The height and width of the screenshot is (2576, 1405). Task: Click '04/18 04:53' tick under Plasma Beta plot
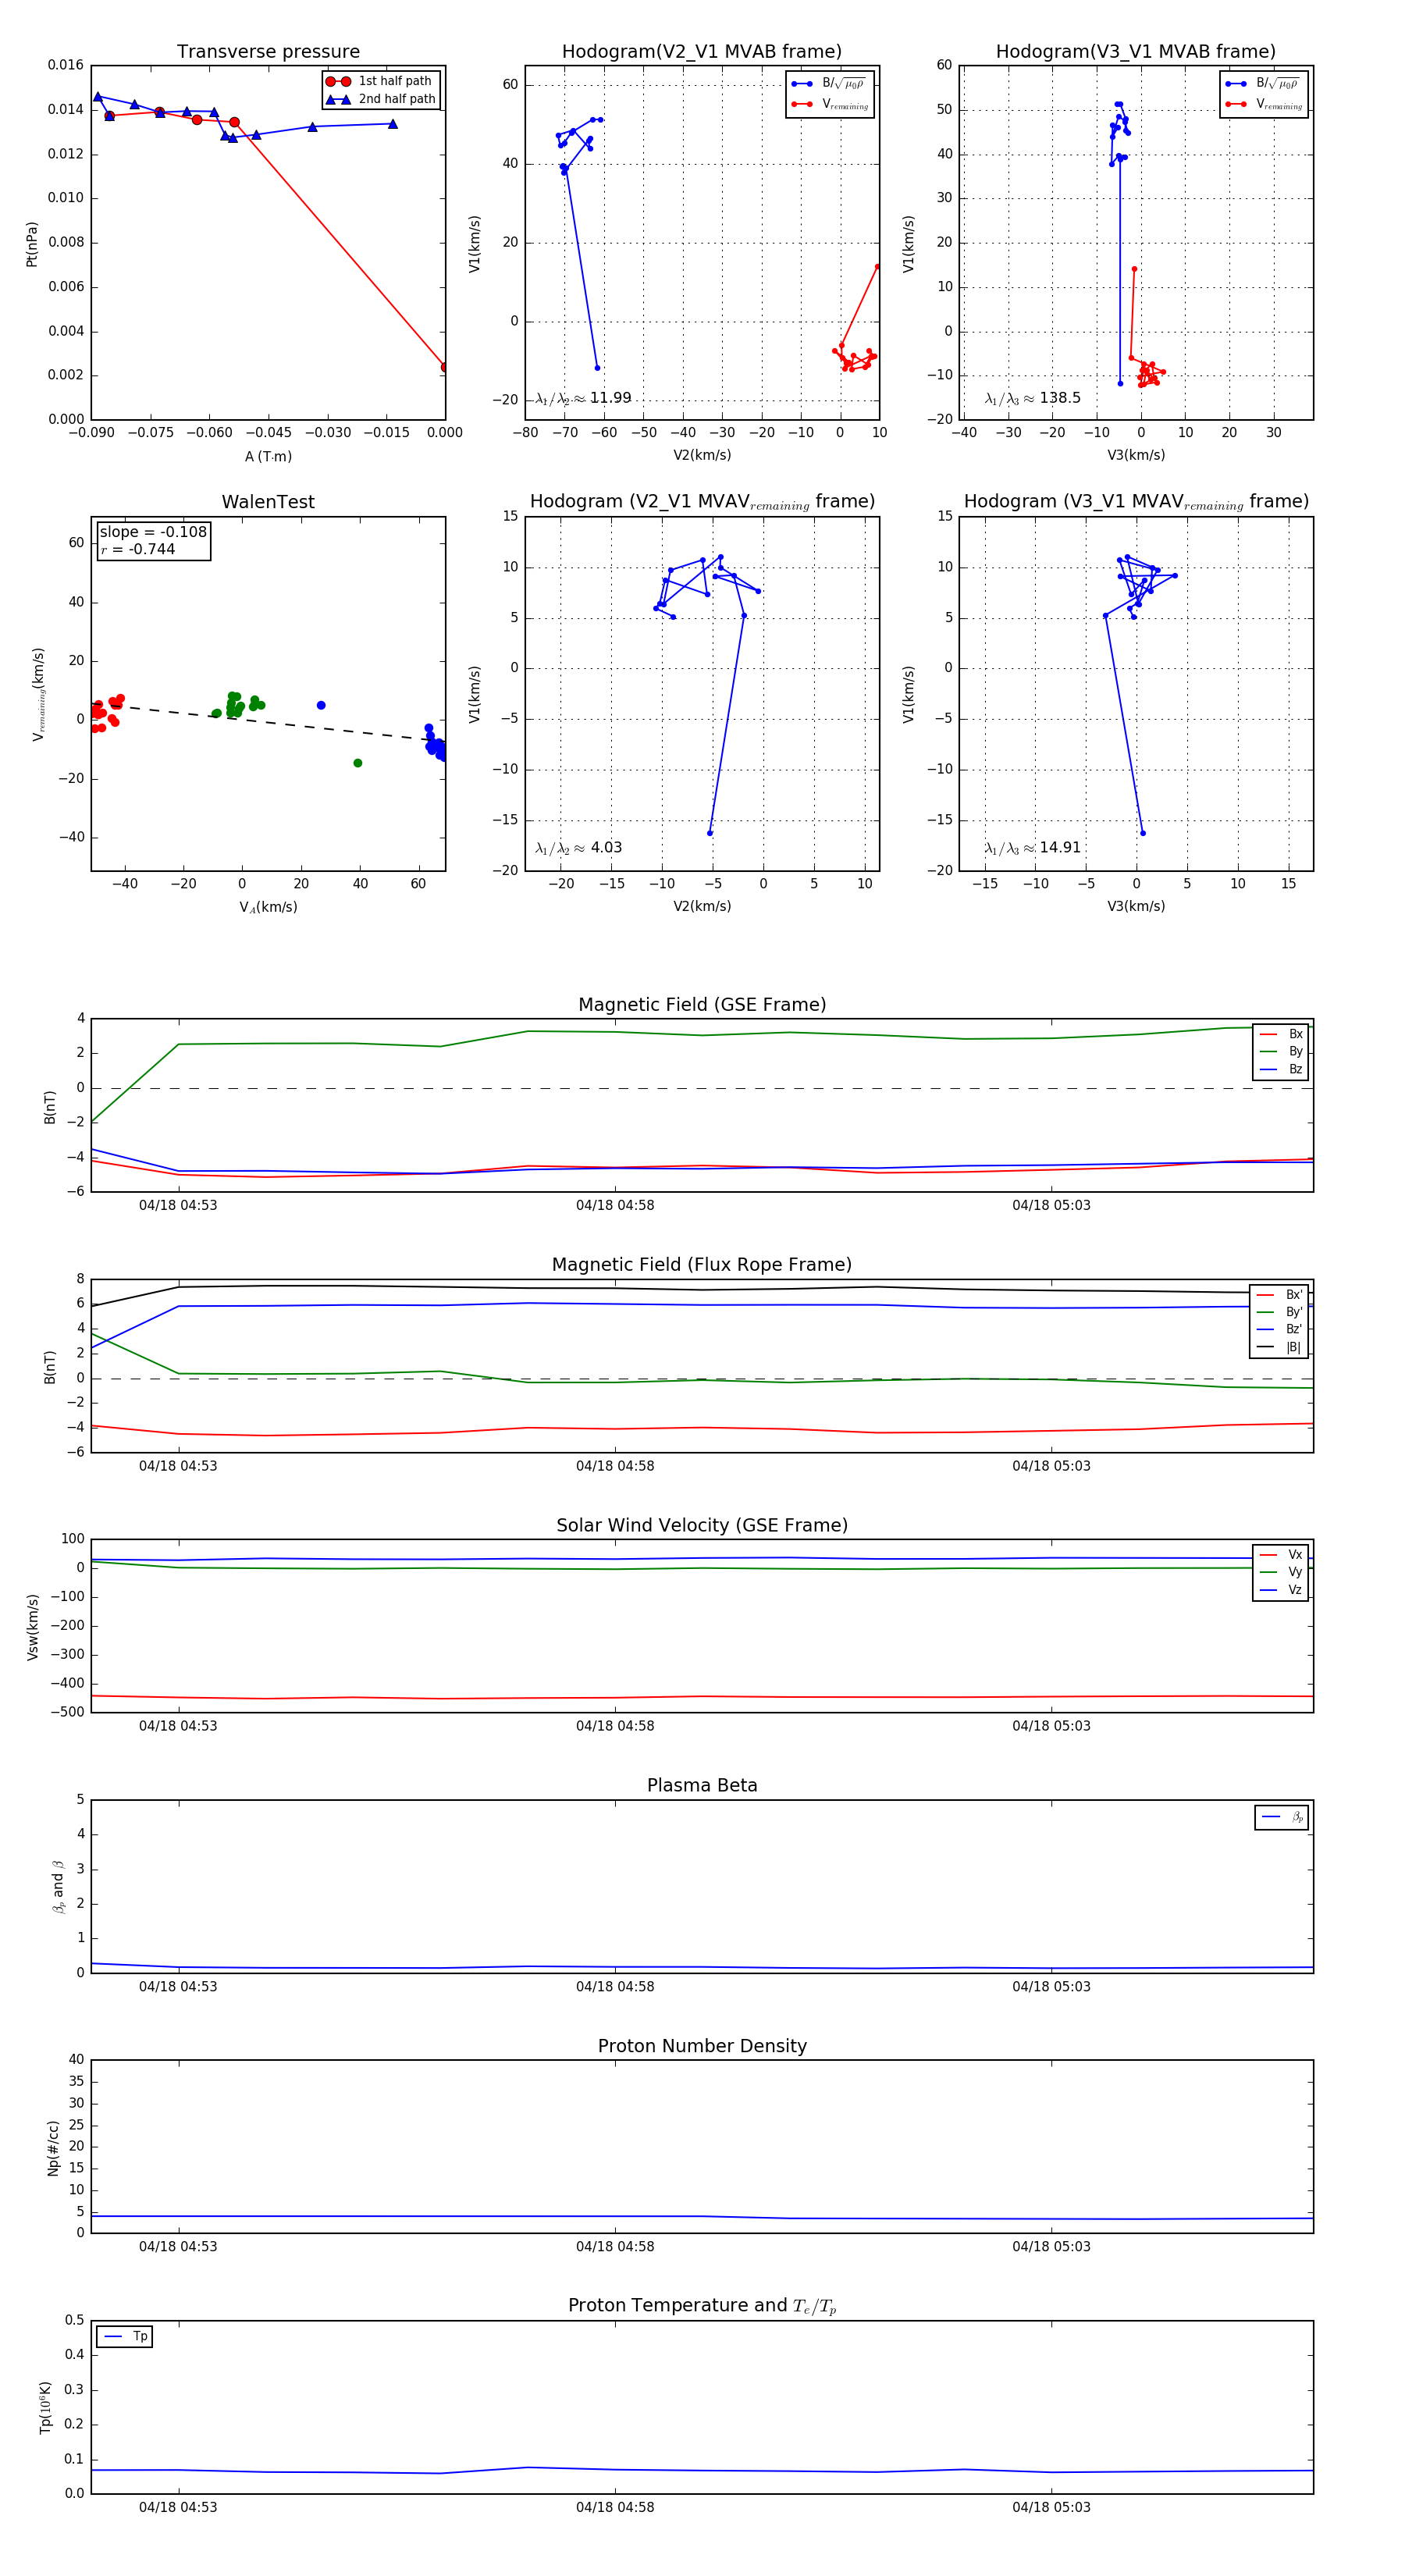[x=178, y=1986]
